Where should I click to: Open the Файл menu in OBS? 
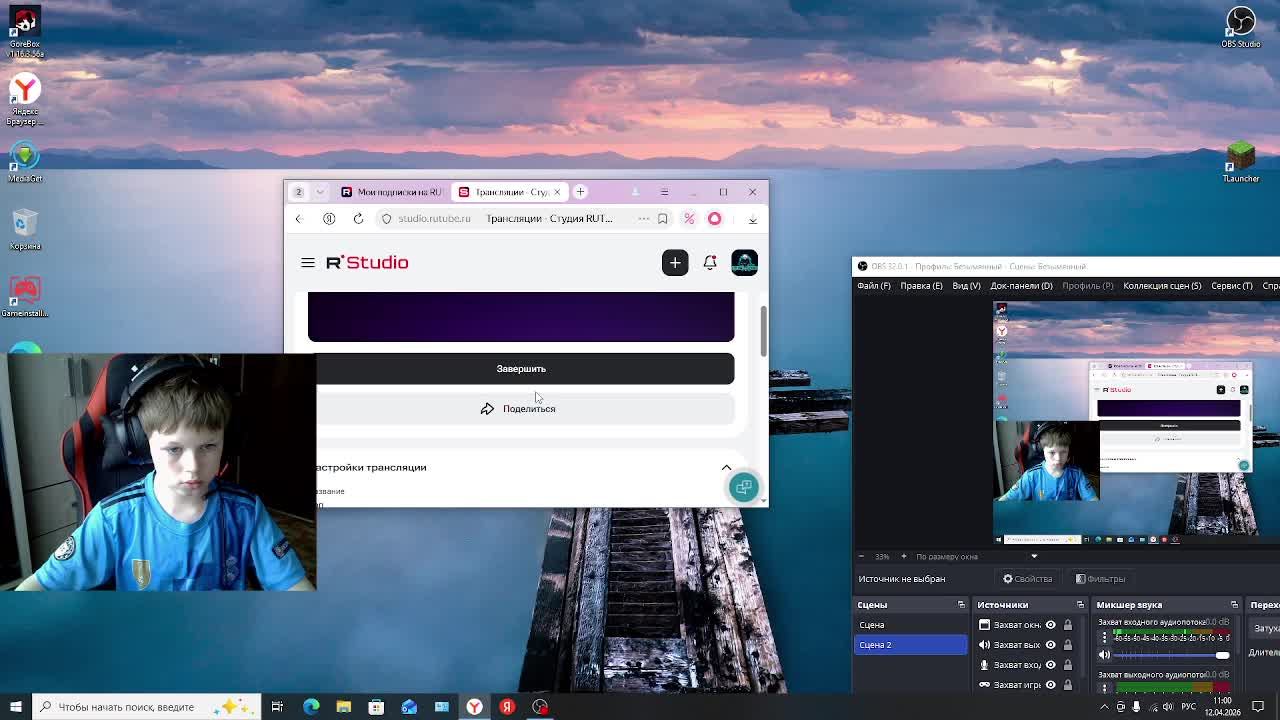[873, 286]
